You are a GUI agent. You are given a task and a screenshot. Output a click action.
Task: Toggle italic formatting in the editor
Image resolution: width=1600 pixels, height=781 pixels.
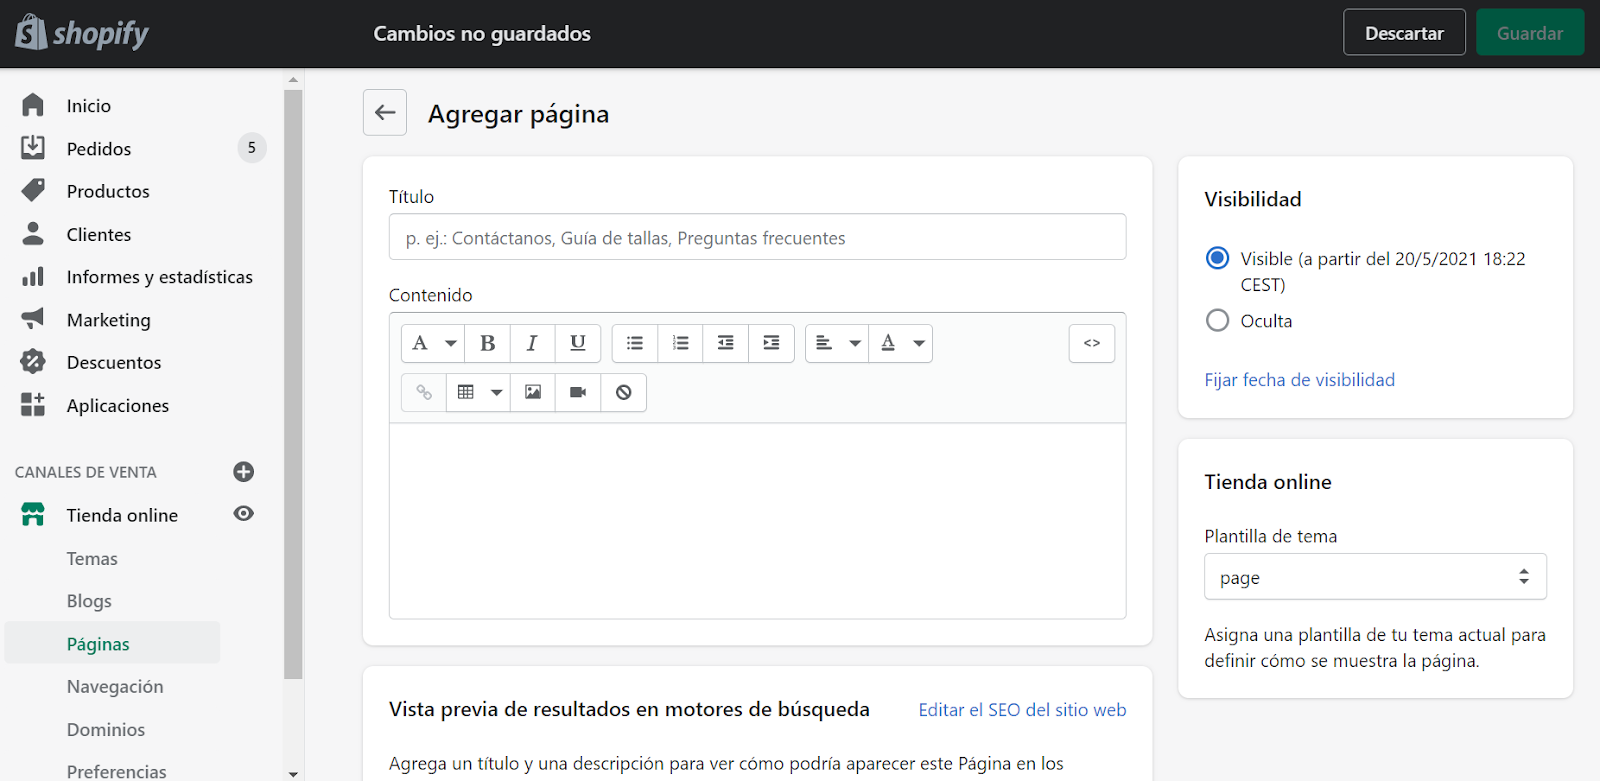tap(532, 343)
